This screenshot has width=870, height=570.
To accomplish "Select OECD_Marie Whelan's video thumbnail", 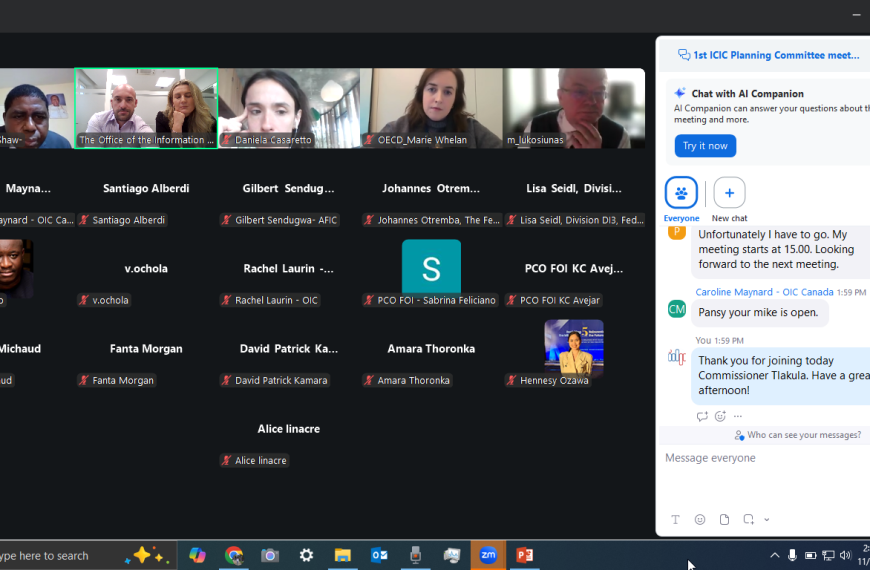I will (431, 108).
